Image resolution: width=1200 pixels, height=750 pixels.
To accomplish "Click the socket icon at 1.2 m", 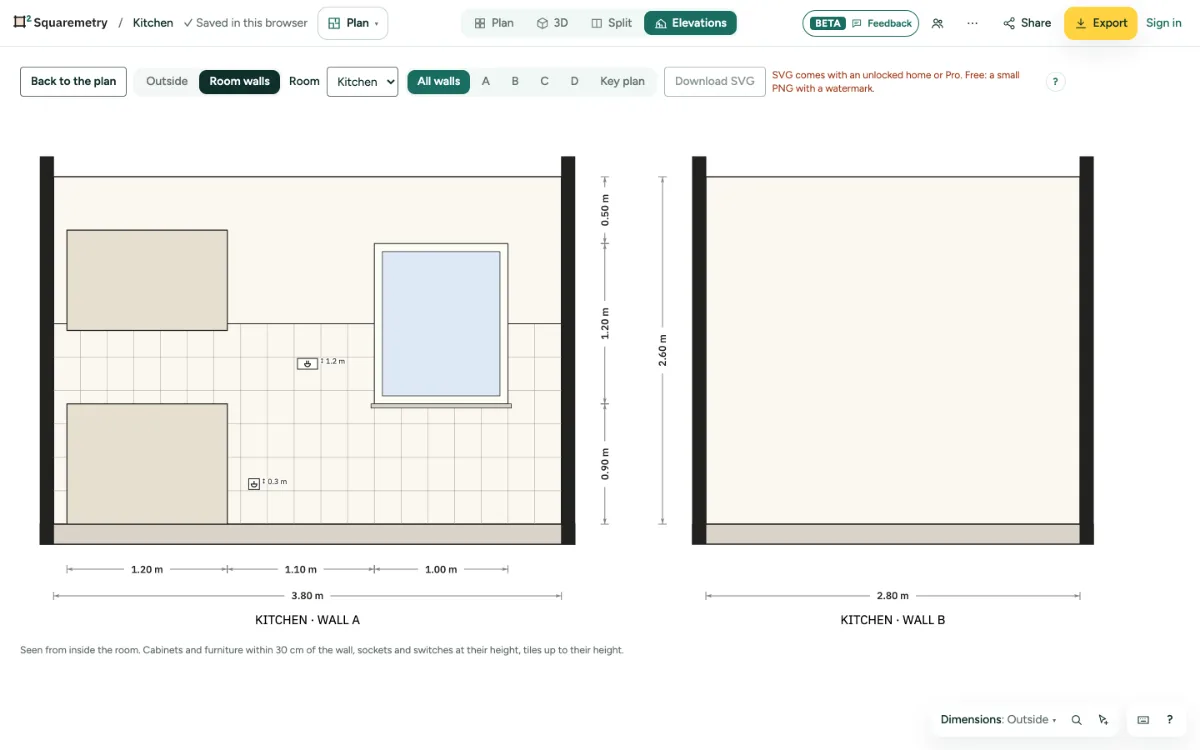I will pos(307,363).
